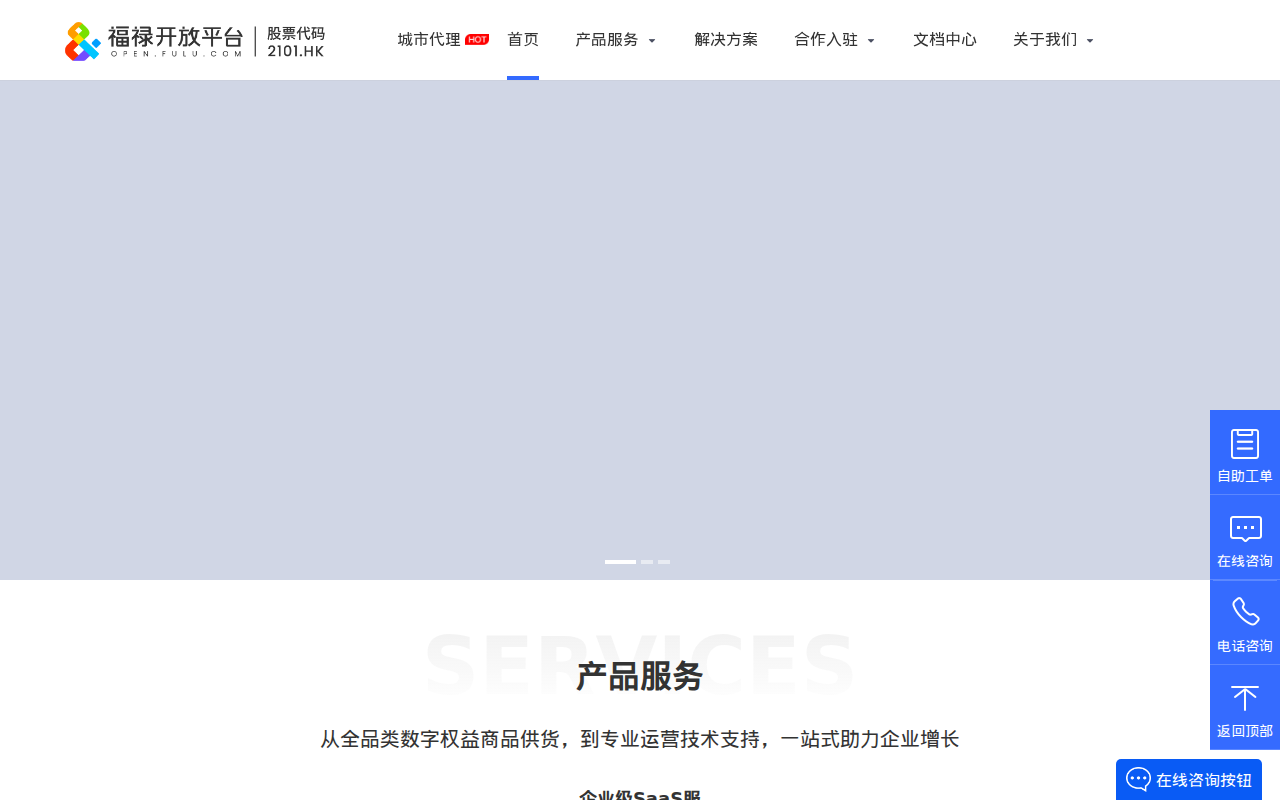Select 解决方案 in the navigation bar
Viewport: 1280px width, 800px height.
[x=726, y=40]
